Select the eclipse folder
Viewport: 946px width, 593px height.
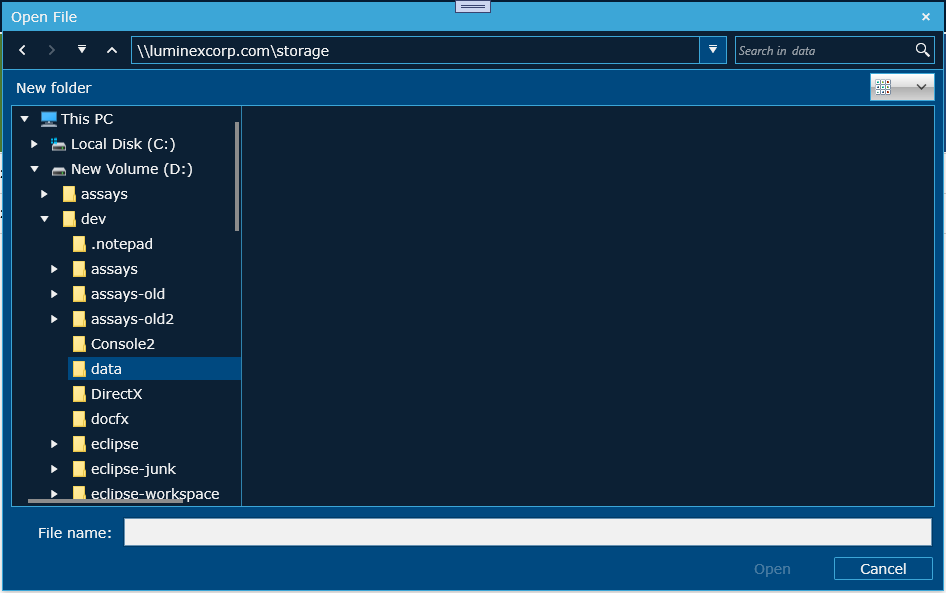point(115,444)
